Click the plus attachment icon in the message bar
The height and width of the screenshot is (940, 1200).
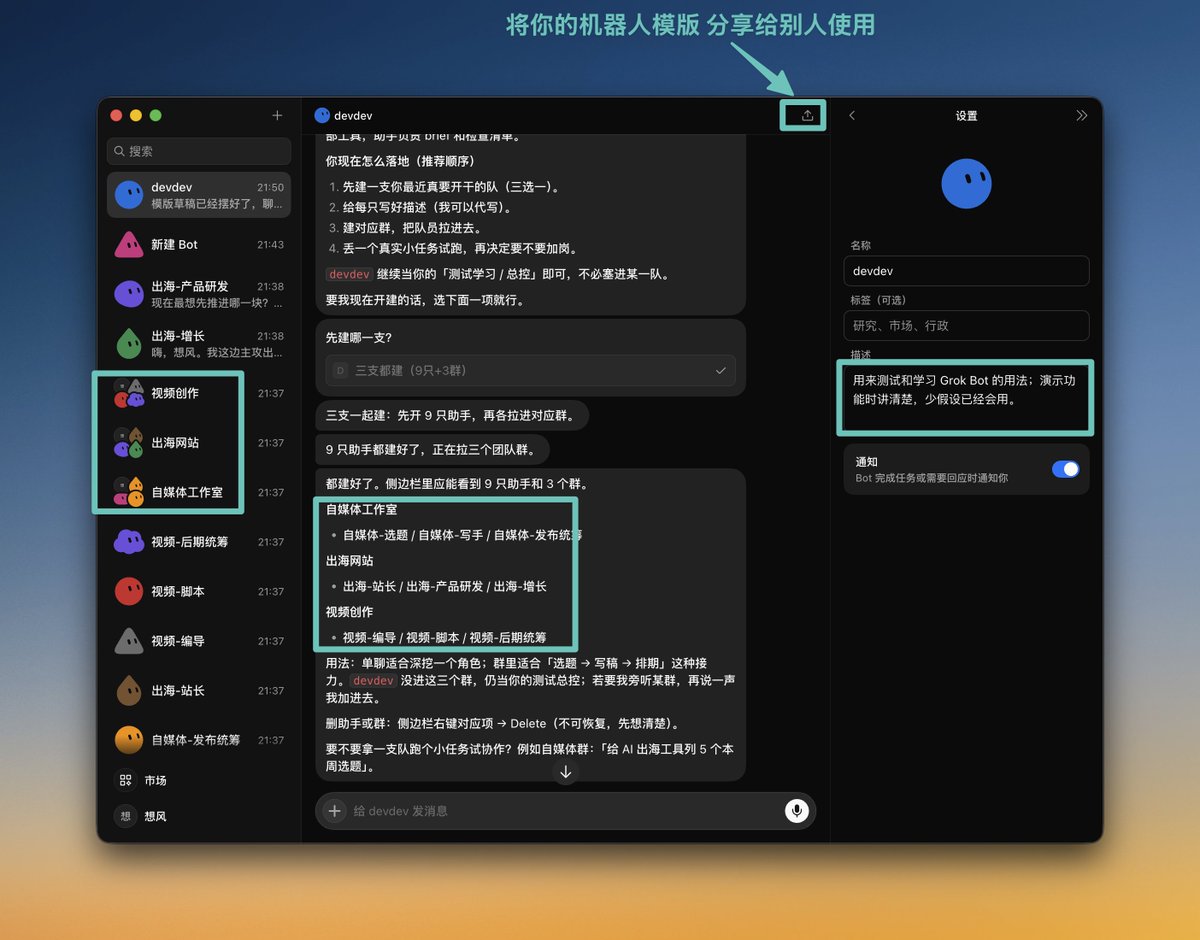click(x=335, y=811)
